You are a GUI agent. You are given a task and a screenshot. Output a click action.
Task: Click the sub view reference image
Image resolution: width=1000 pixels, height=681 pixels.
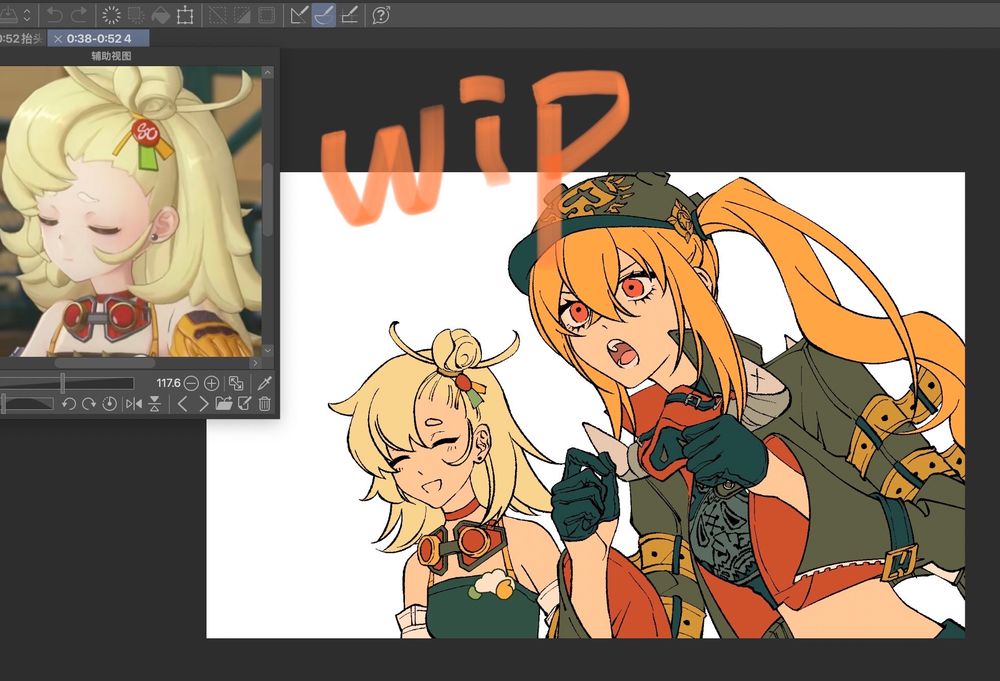click(x=131, y=212)
